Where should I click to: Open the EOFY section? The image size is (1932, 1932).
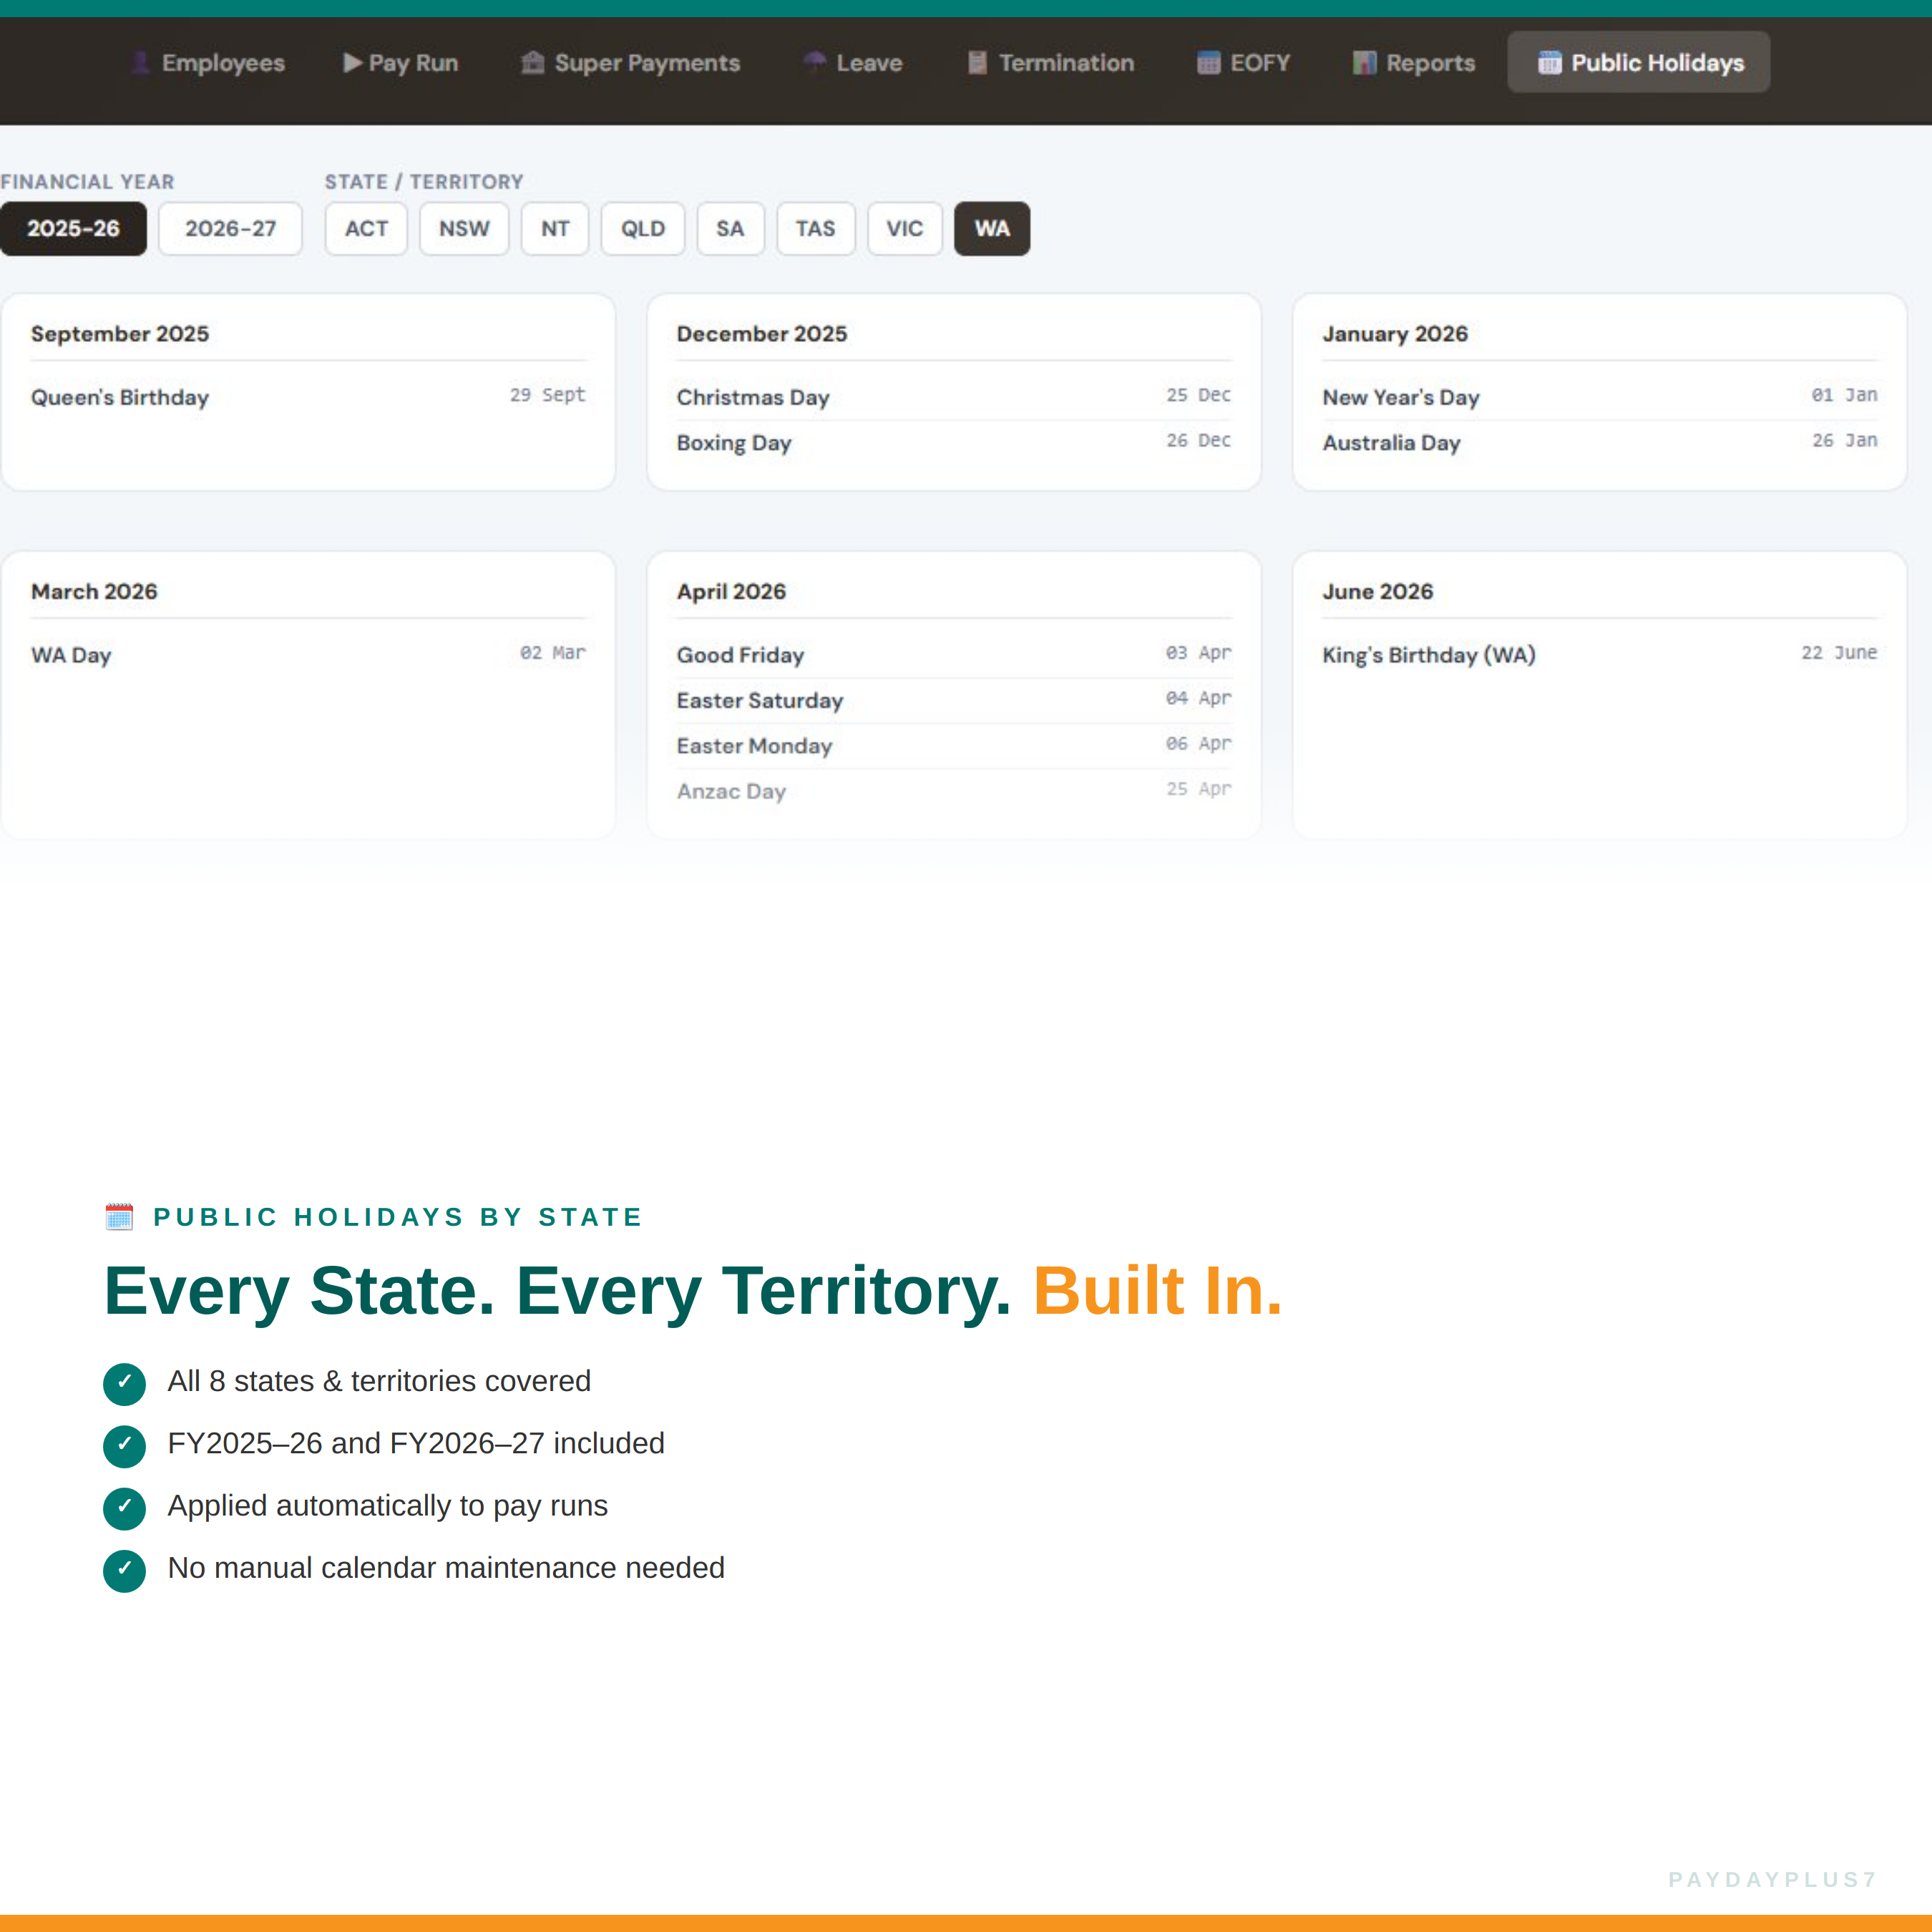point(1243,62)
